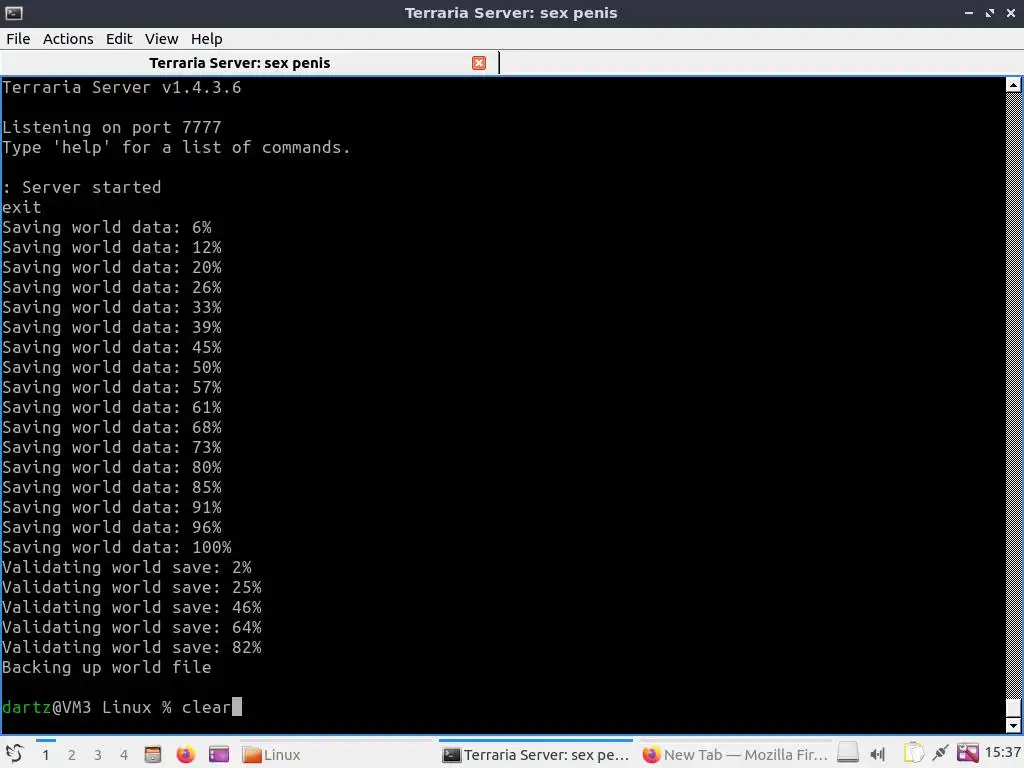Click the 'Terraria Server v1.4.3.6' line
Viewport: 1024px width, 768px height.
(121, 88)
